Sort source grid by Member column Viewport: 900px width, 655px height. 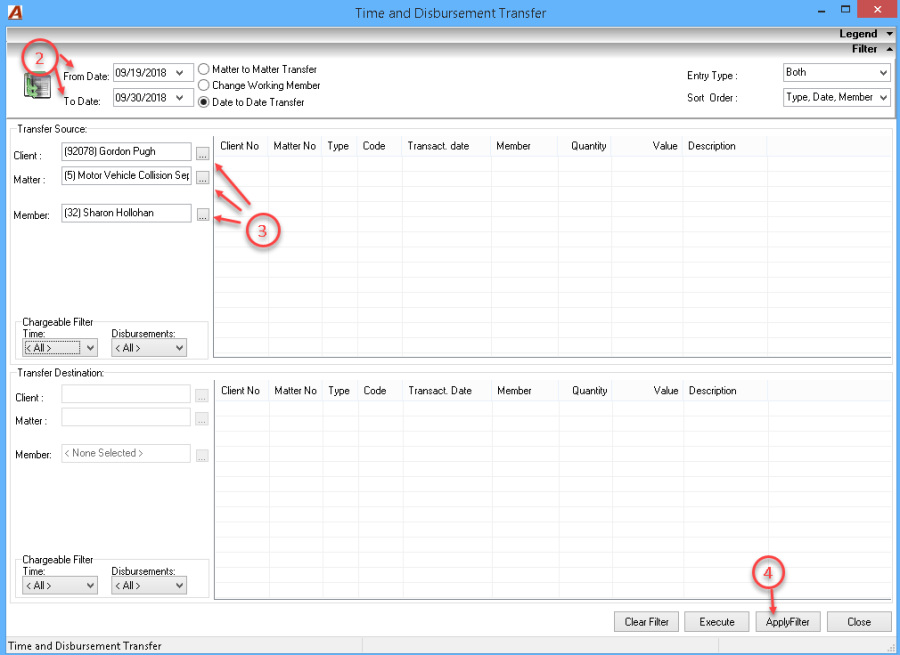tap(523, 146)
